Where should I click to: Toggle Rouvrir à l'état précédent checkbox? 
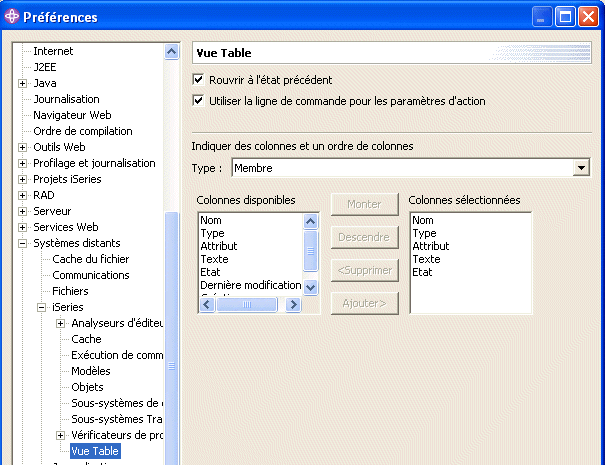pyautogui.click(x=198, y=80)
